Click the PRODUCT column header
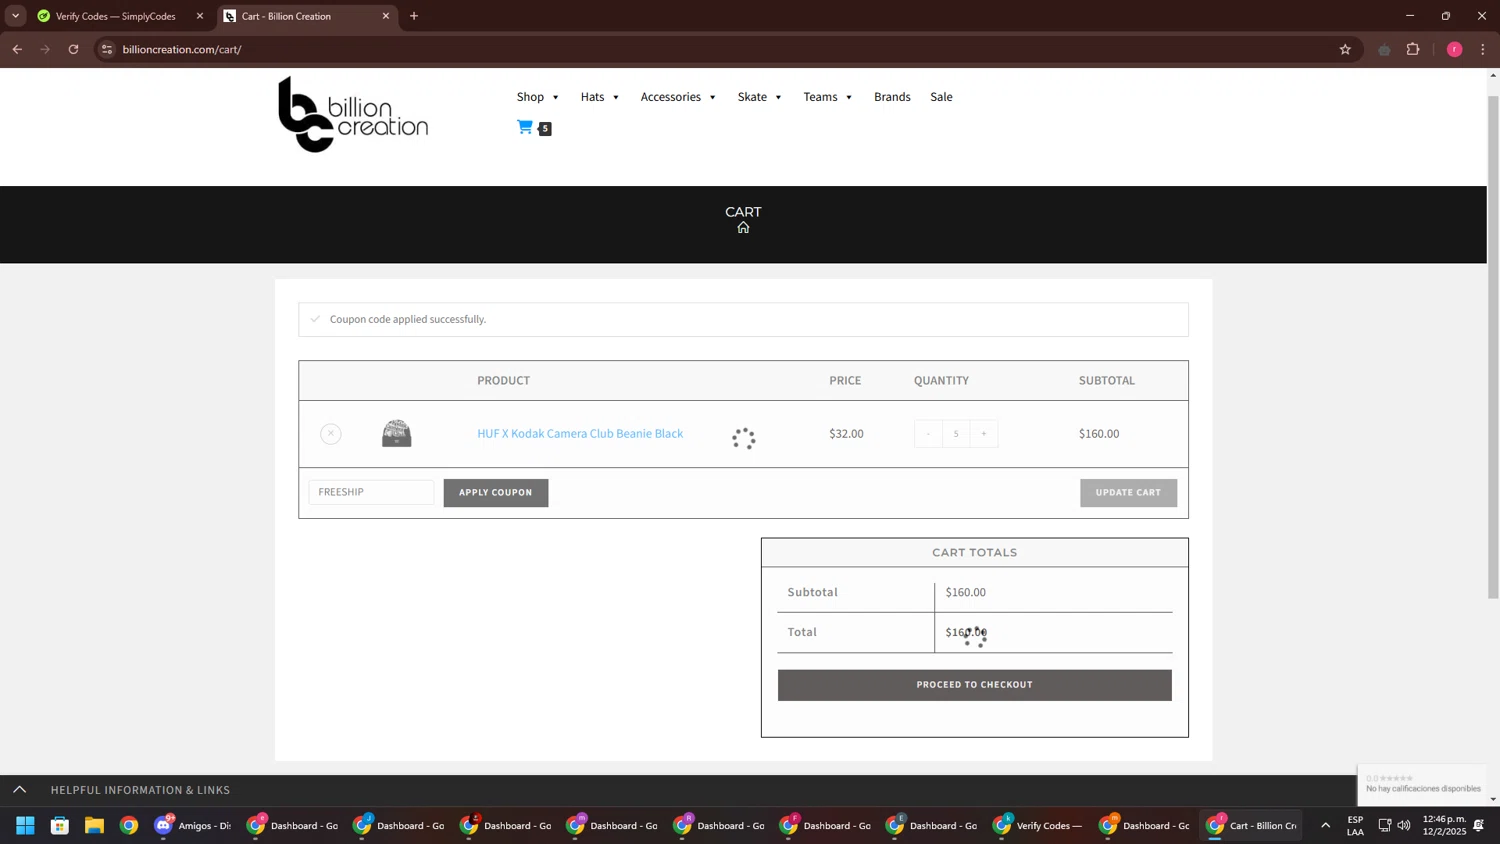The width and height of the screenshot is (1500, 844). (x=504, y=381)
